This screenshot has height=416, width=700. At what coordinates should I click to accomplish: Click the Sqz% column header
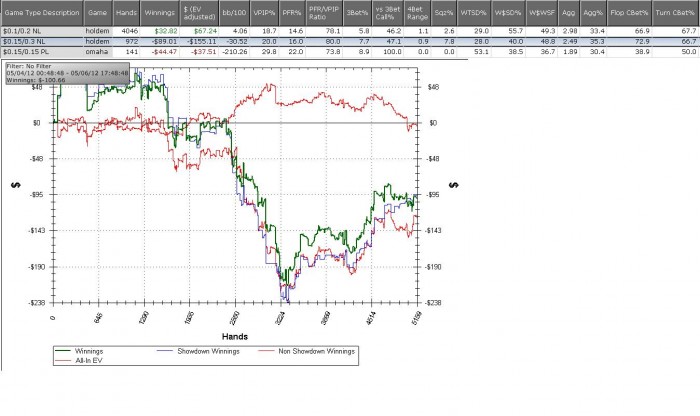444,13
